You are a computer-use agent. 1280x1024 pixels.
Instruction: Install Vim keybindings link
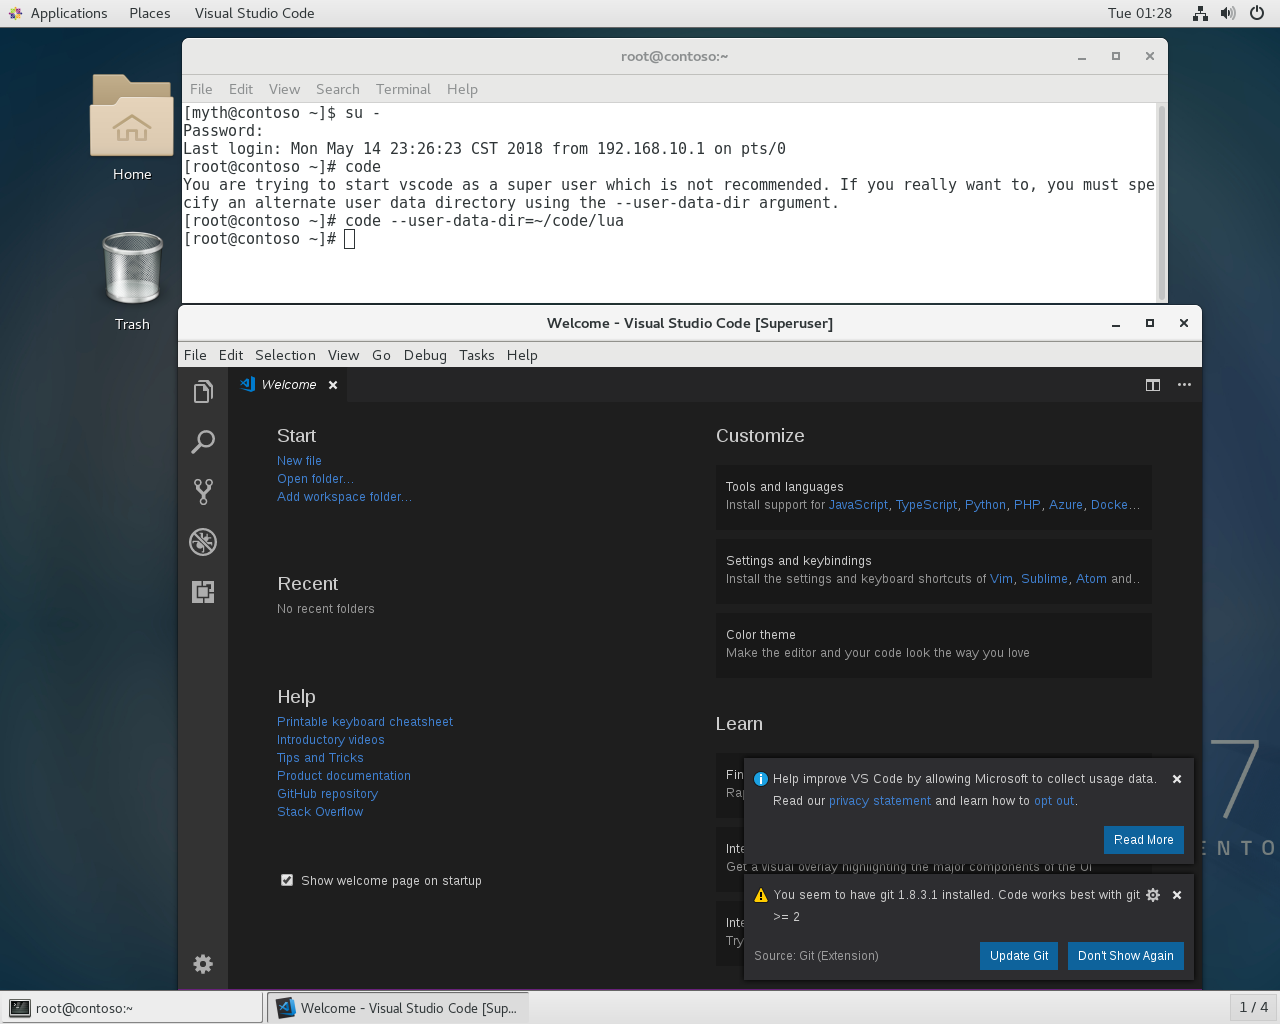click(1001, 579)
